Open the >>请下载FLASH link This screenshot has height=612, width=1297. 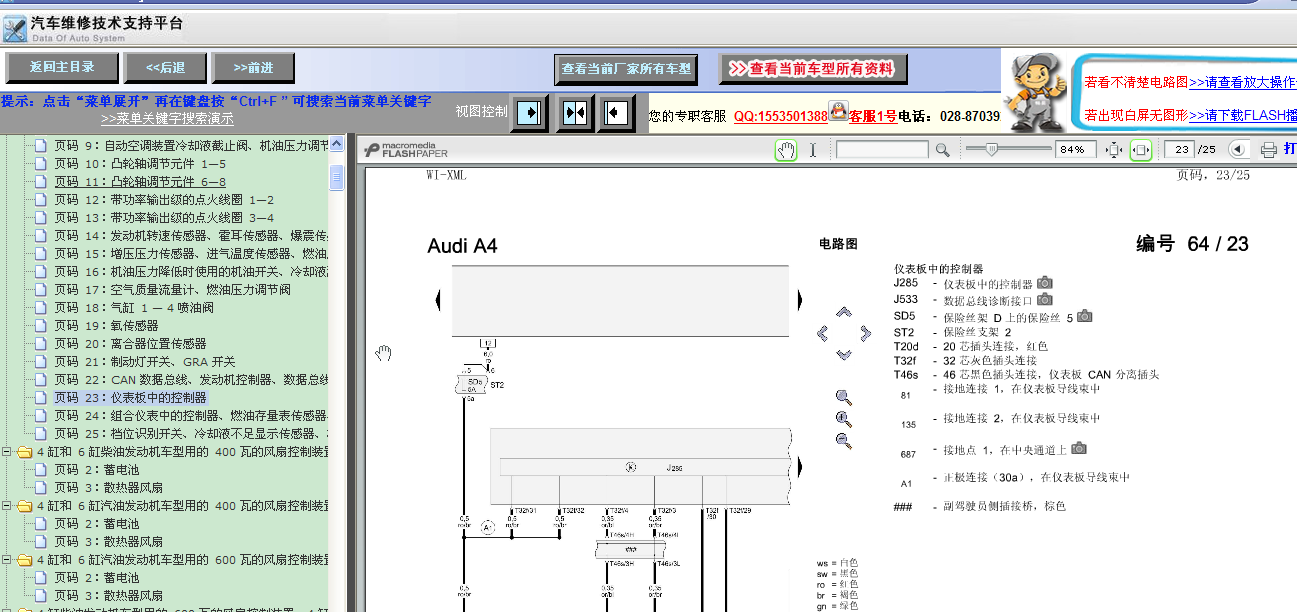pyautogui.click(x=1242, y=115)
